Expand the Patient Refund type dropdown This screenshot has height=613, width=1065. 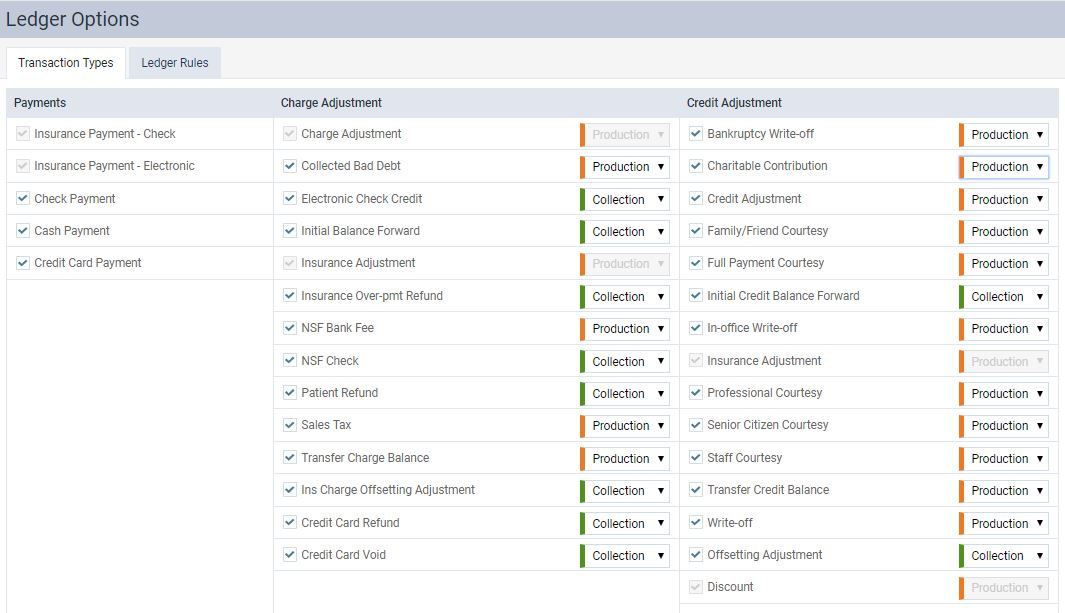[627, 394]
